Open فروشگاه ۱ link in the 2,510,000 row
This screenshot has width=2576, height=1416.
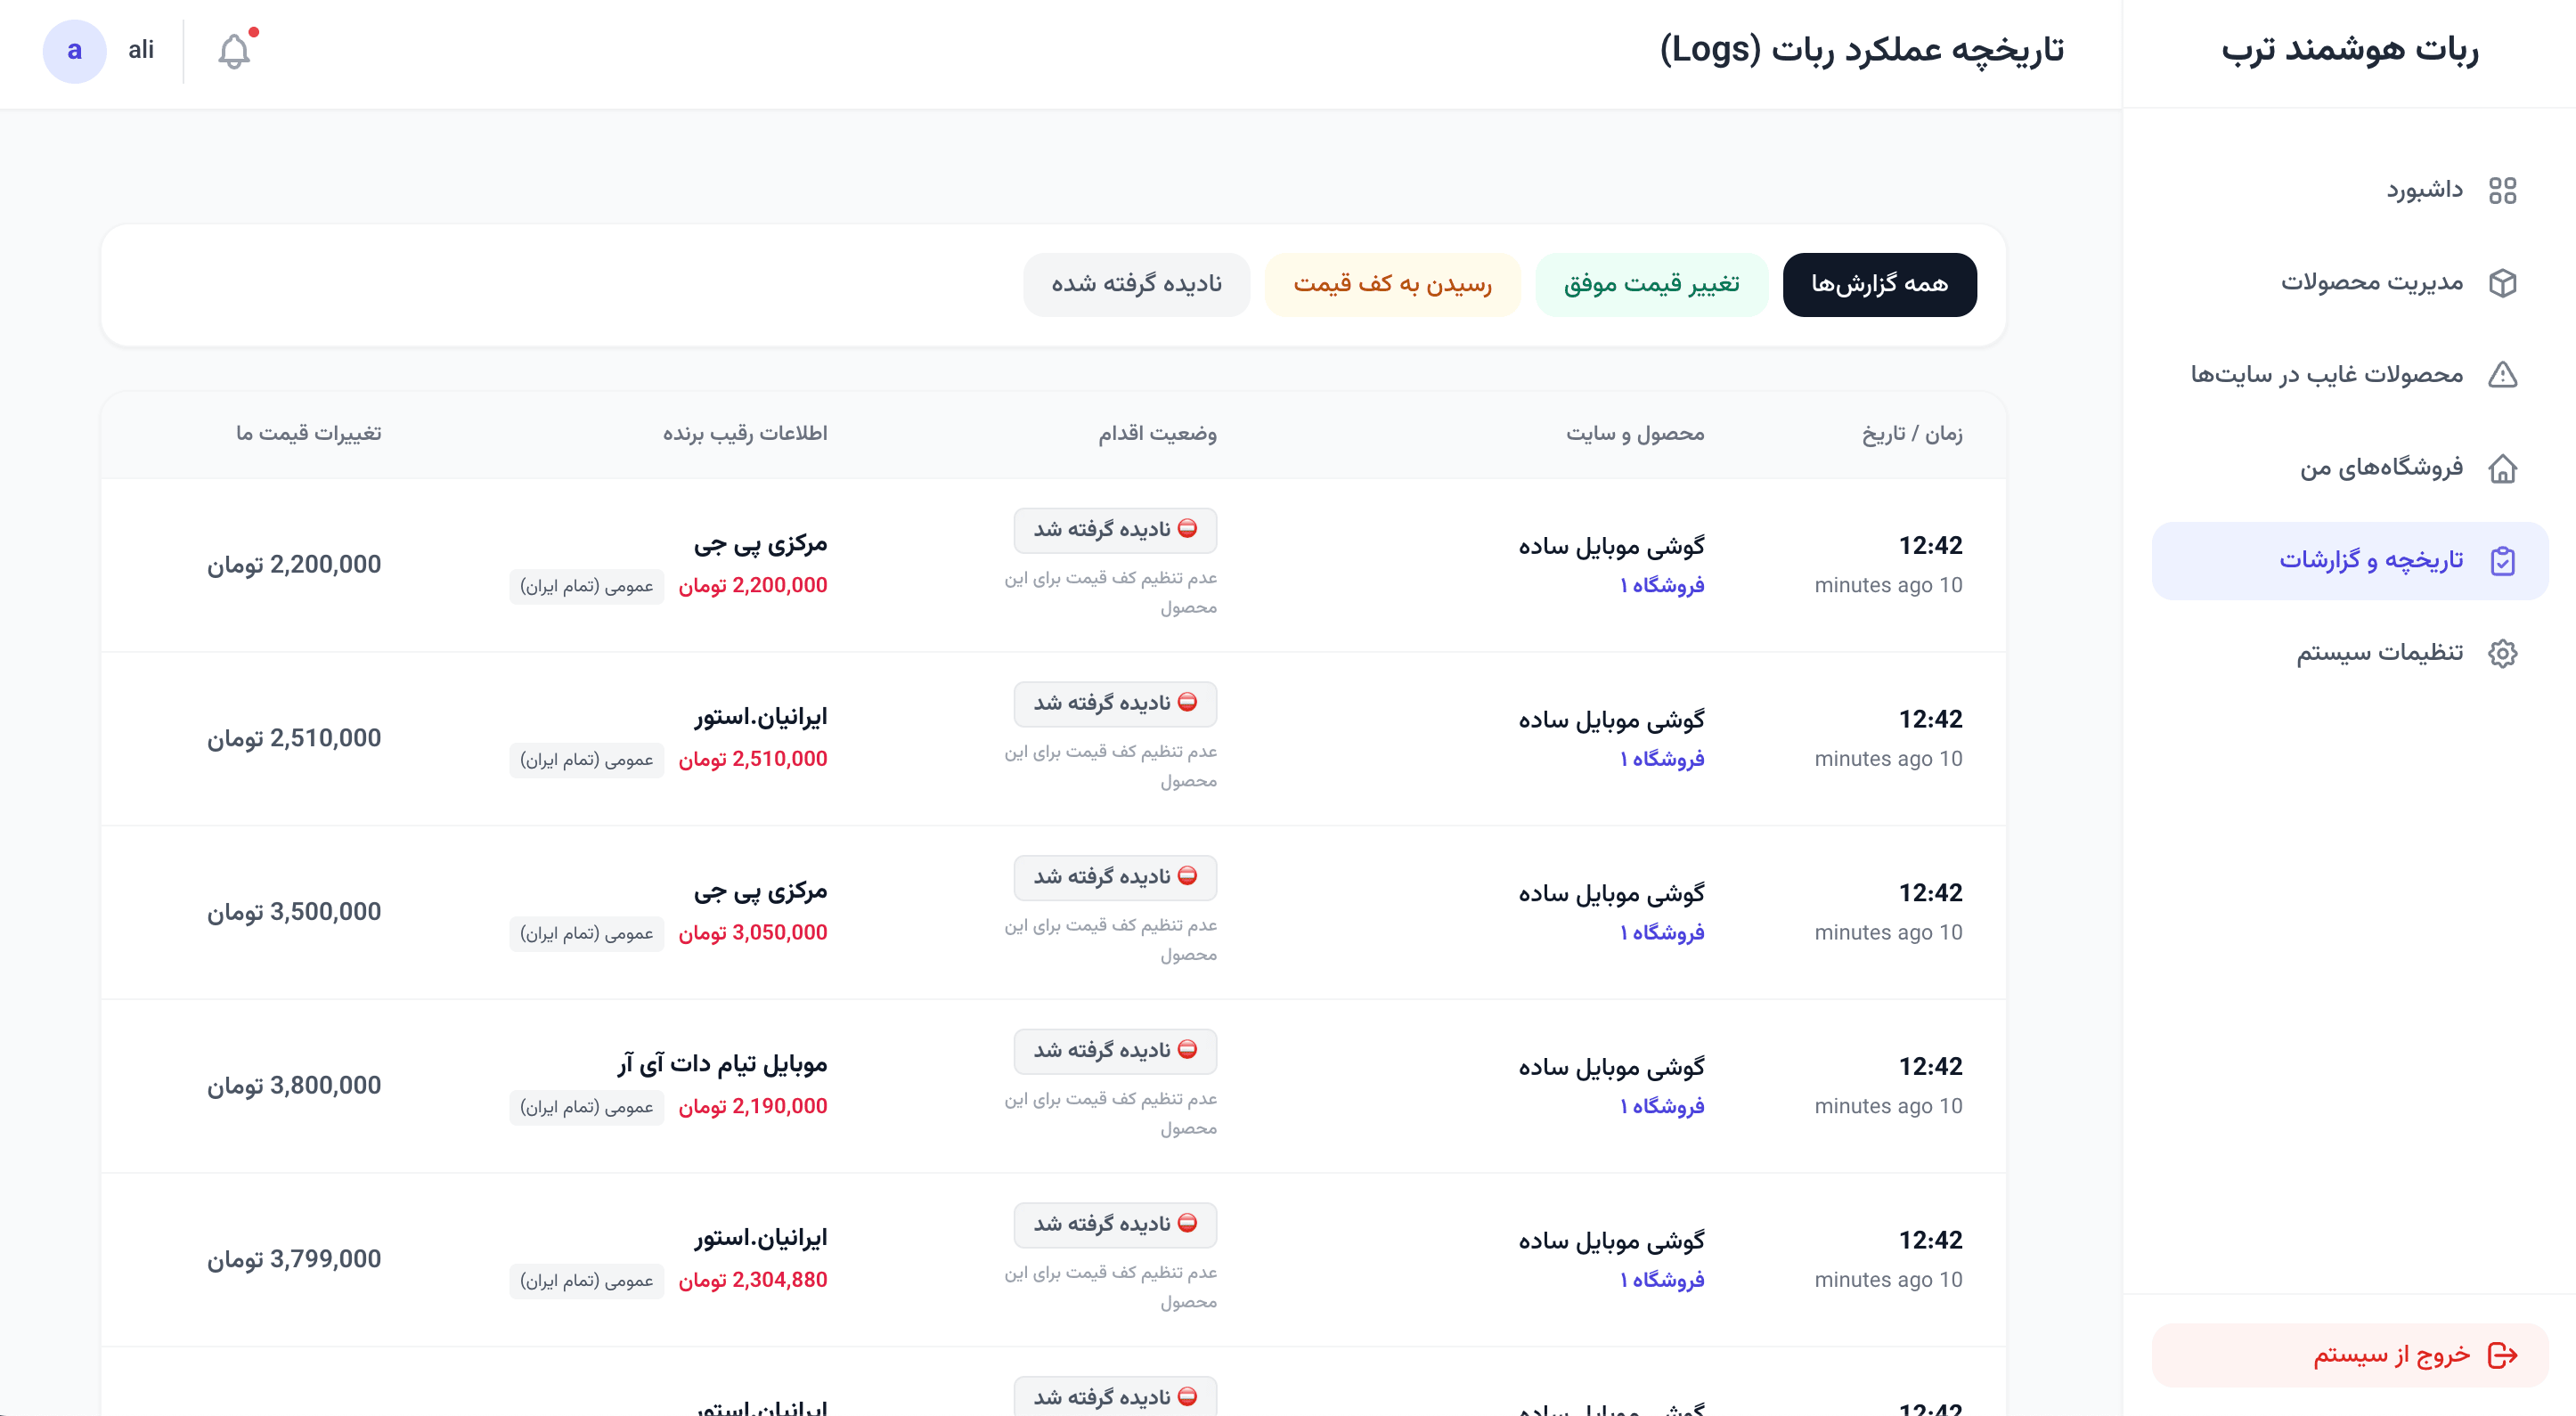click(1662, 759)
